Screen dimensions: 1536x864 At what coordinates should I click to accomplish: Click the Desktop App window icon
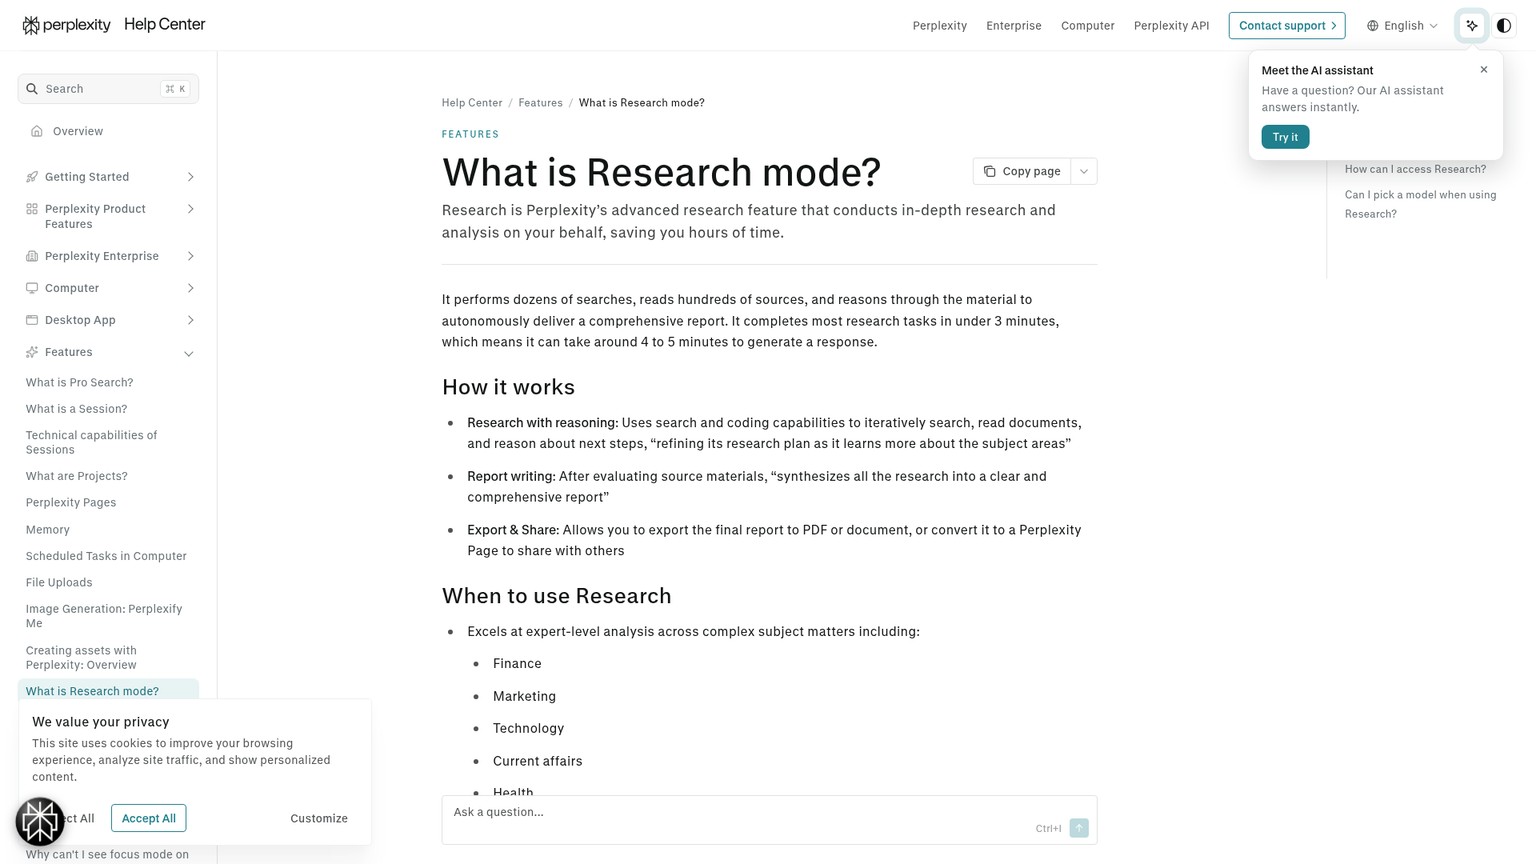32,320
